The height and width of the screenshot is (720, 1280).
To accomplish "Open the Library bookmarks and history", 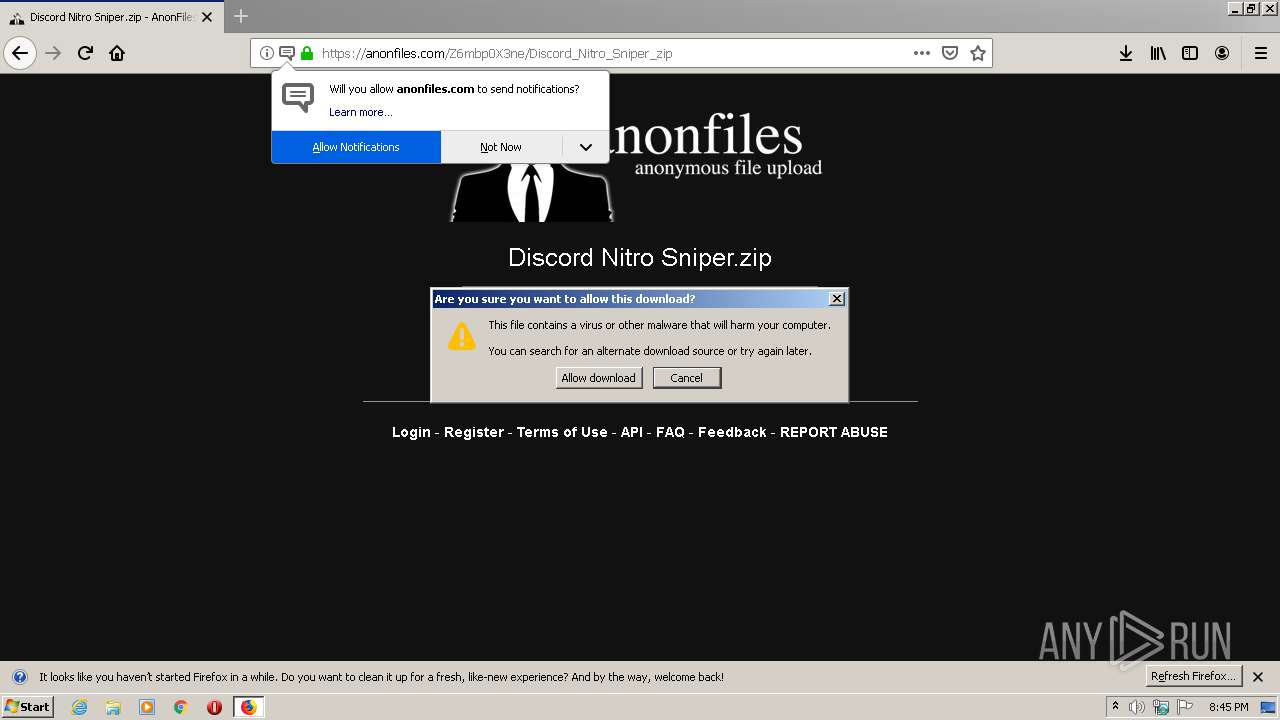I will pyautogui.click(x=1158, y=53).
